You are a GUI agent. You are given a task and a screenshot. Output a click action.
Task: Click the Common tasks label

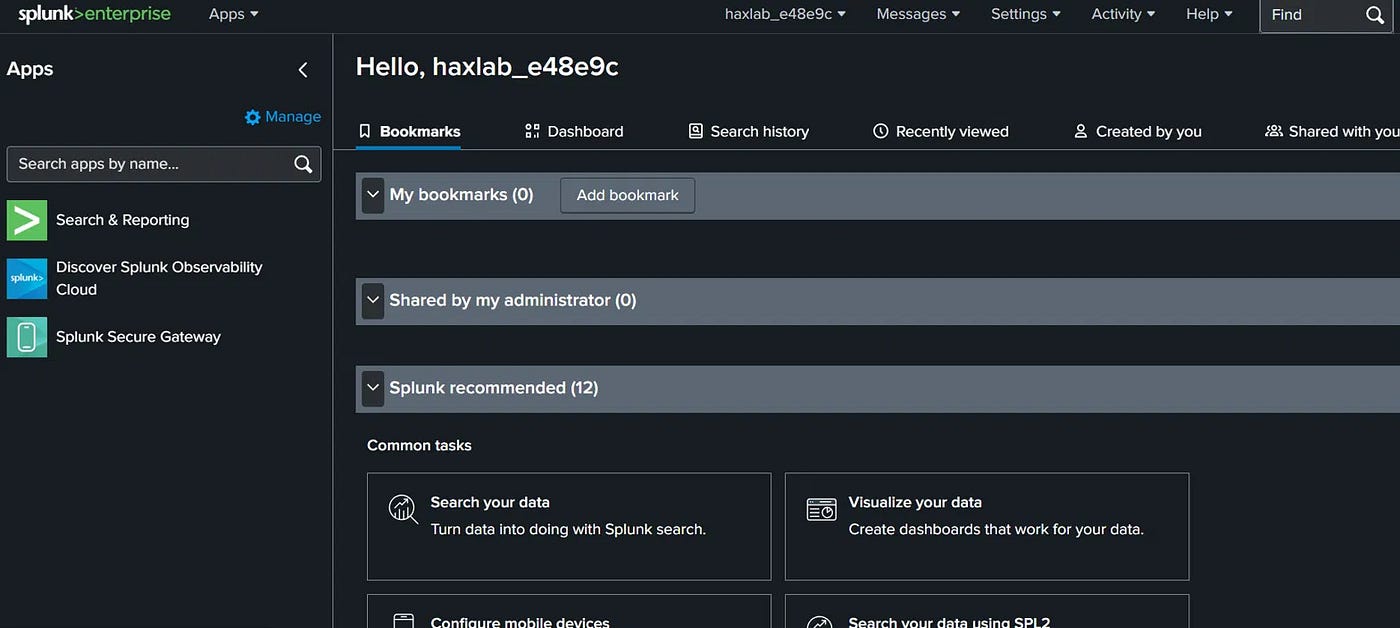pyautogui.click(x=419, y=445)
